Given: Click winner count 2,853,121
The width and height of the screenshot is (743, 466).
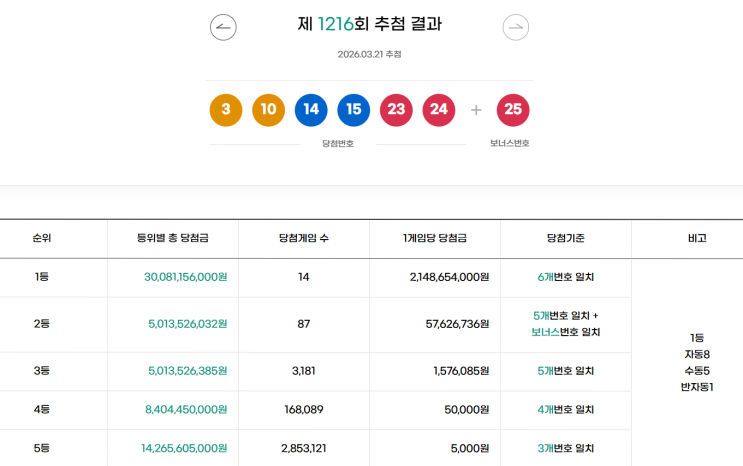Looking at the screenshot, I should tap(304, 448).
